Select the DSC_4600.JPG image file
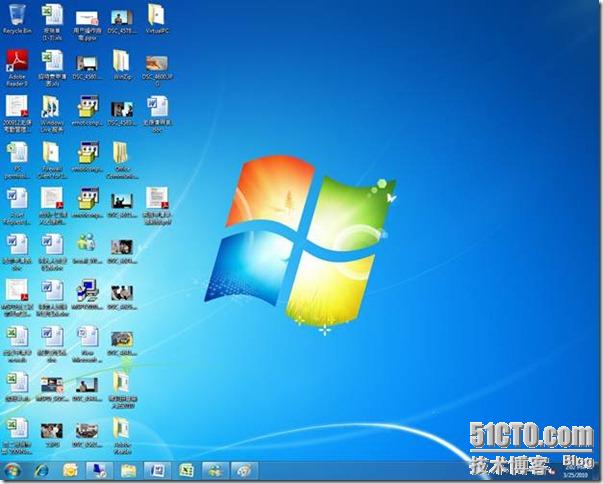 (157, 69)
